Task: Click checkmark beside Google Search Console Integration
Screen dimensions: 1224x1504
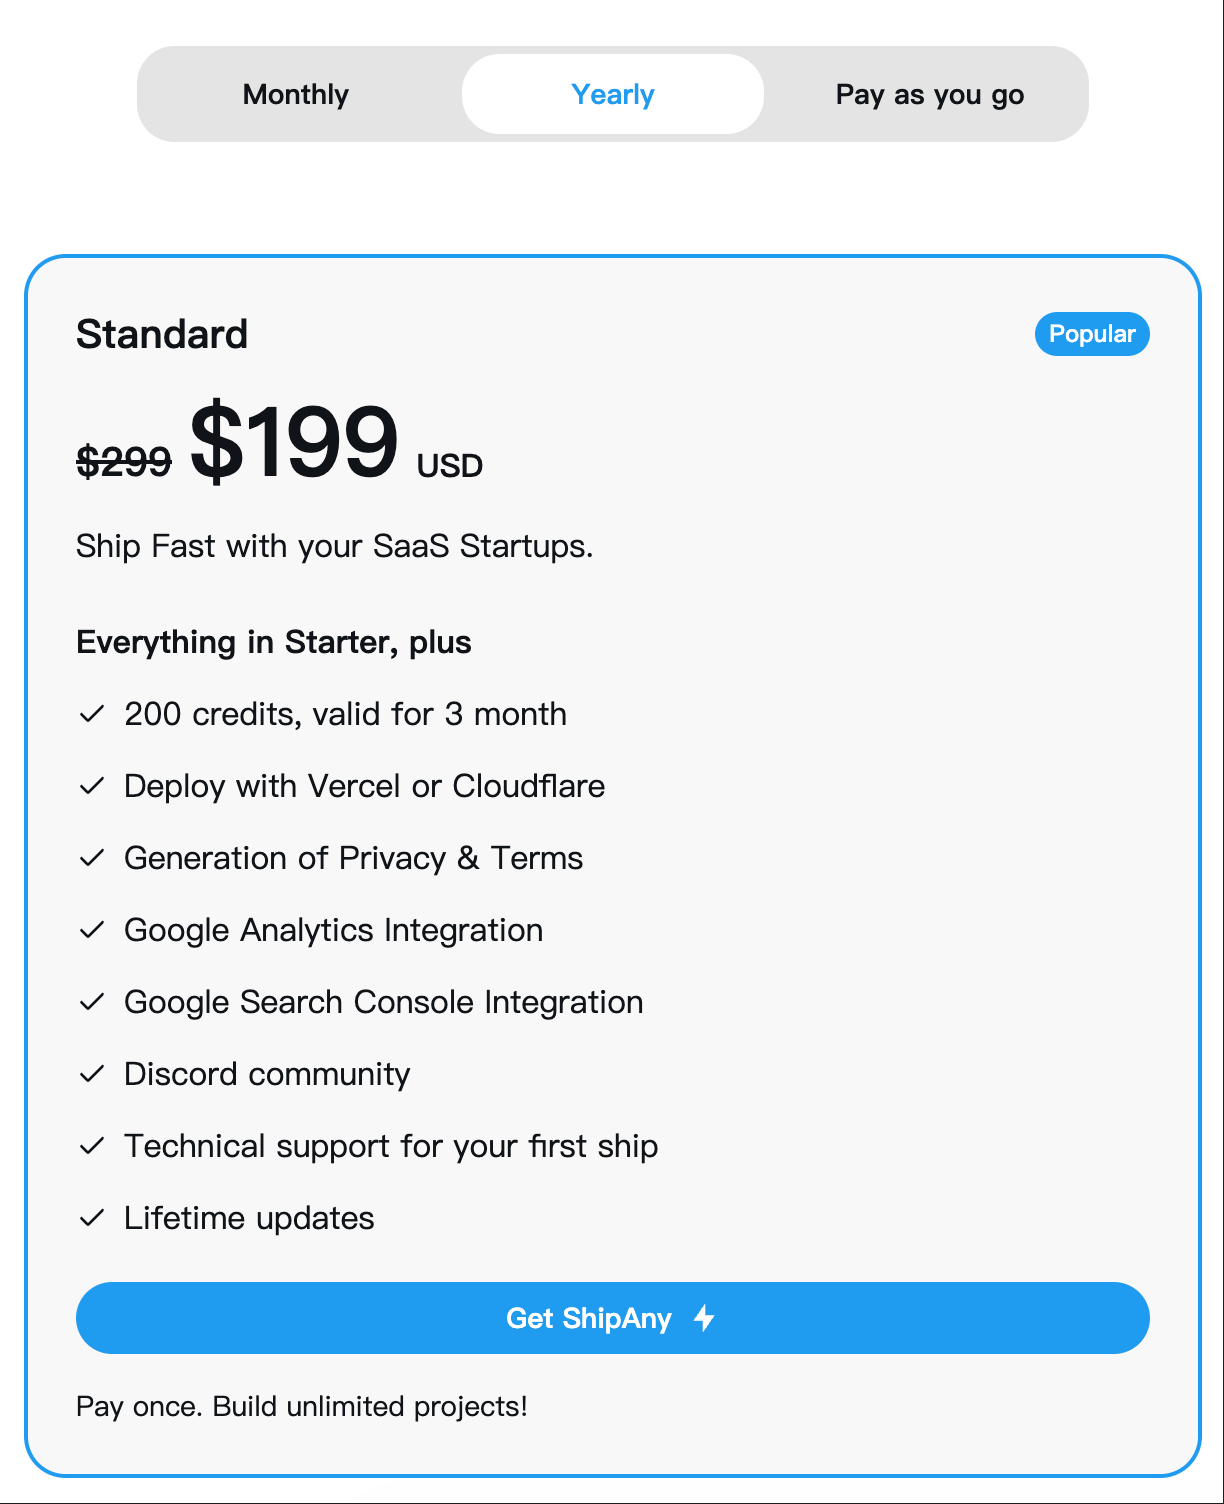Action: pyautogui.click(x=92, y=1002)
